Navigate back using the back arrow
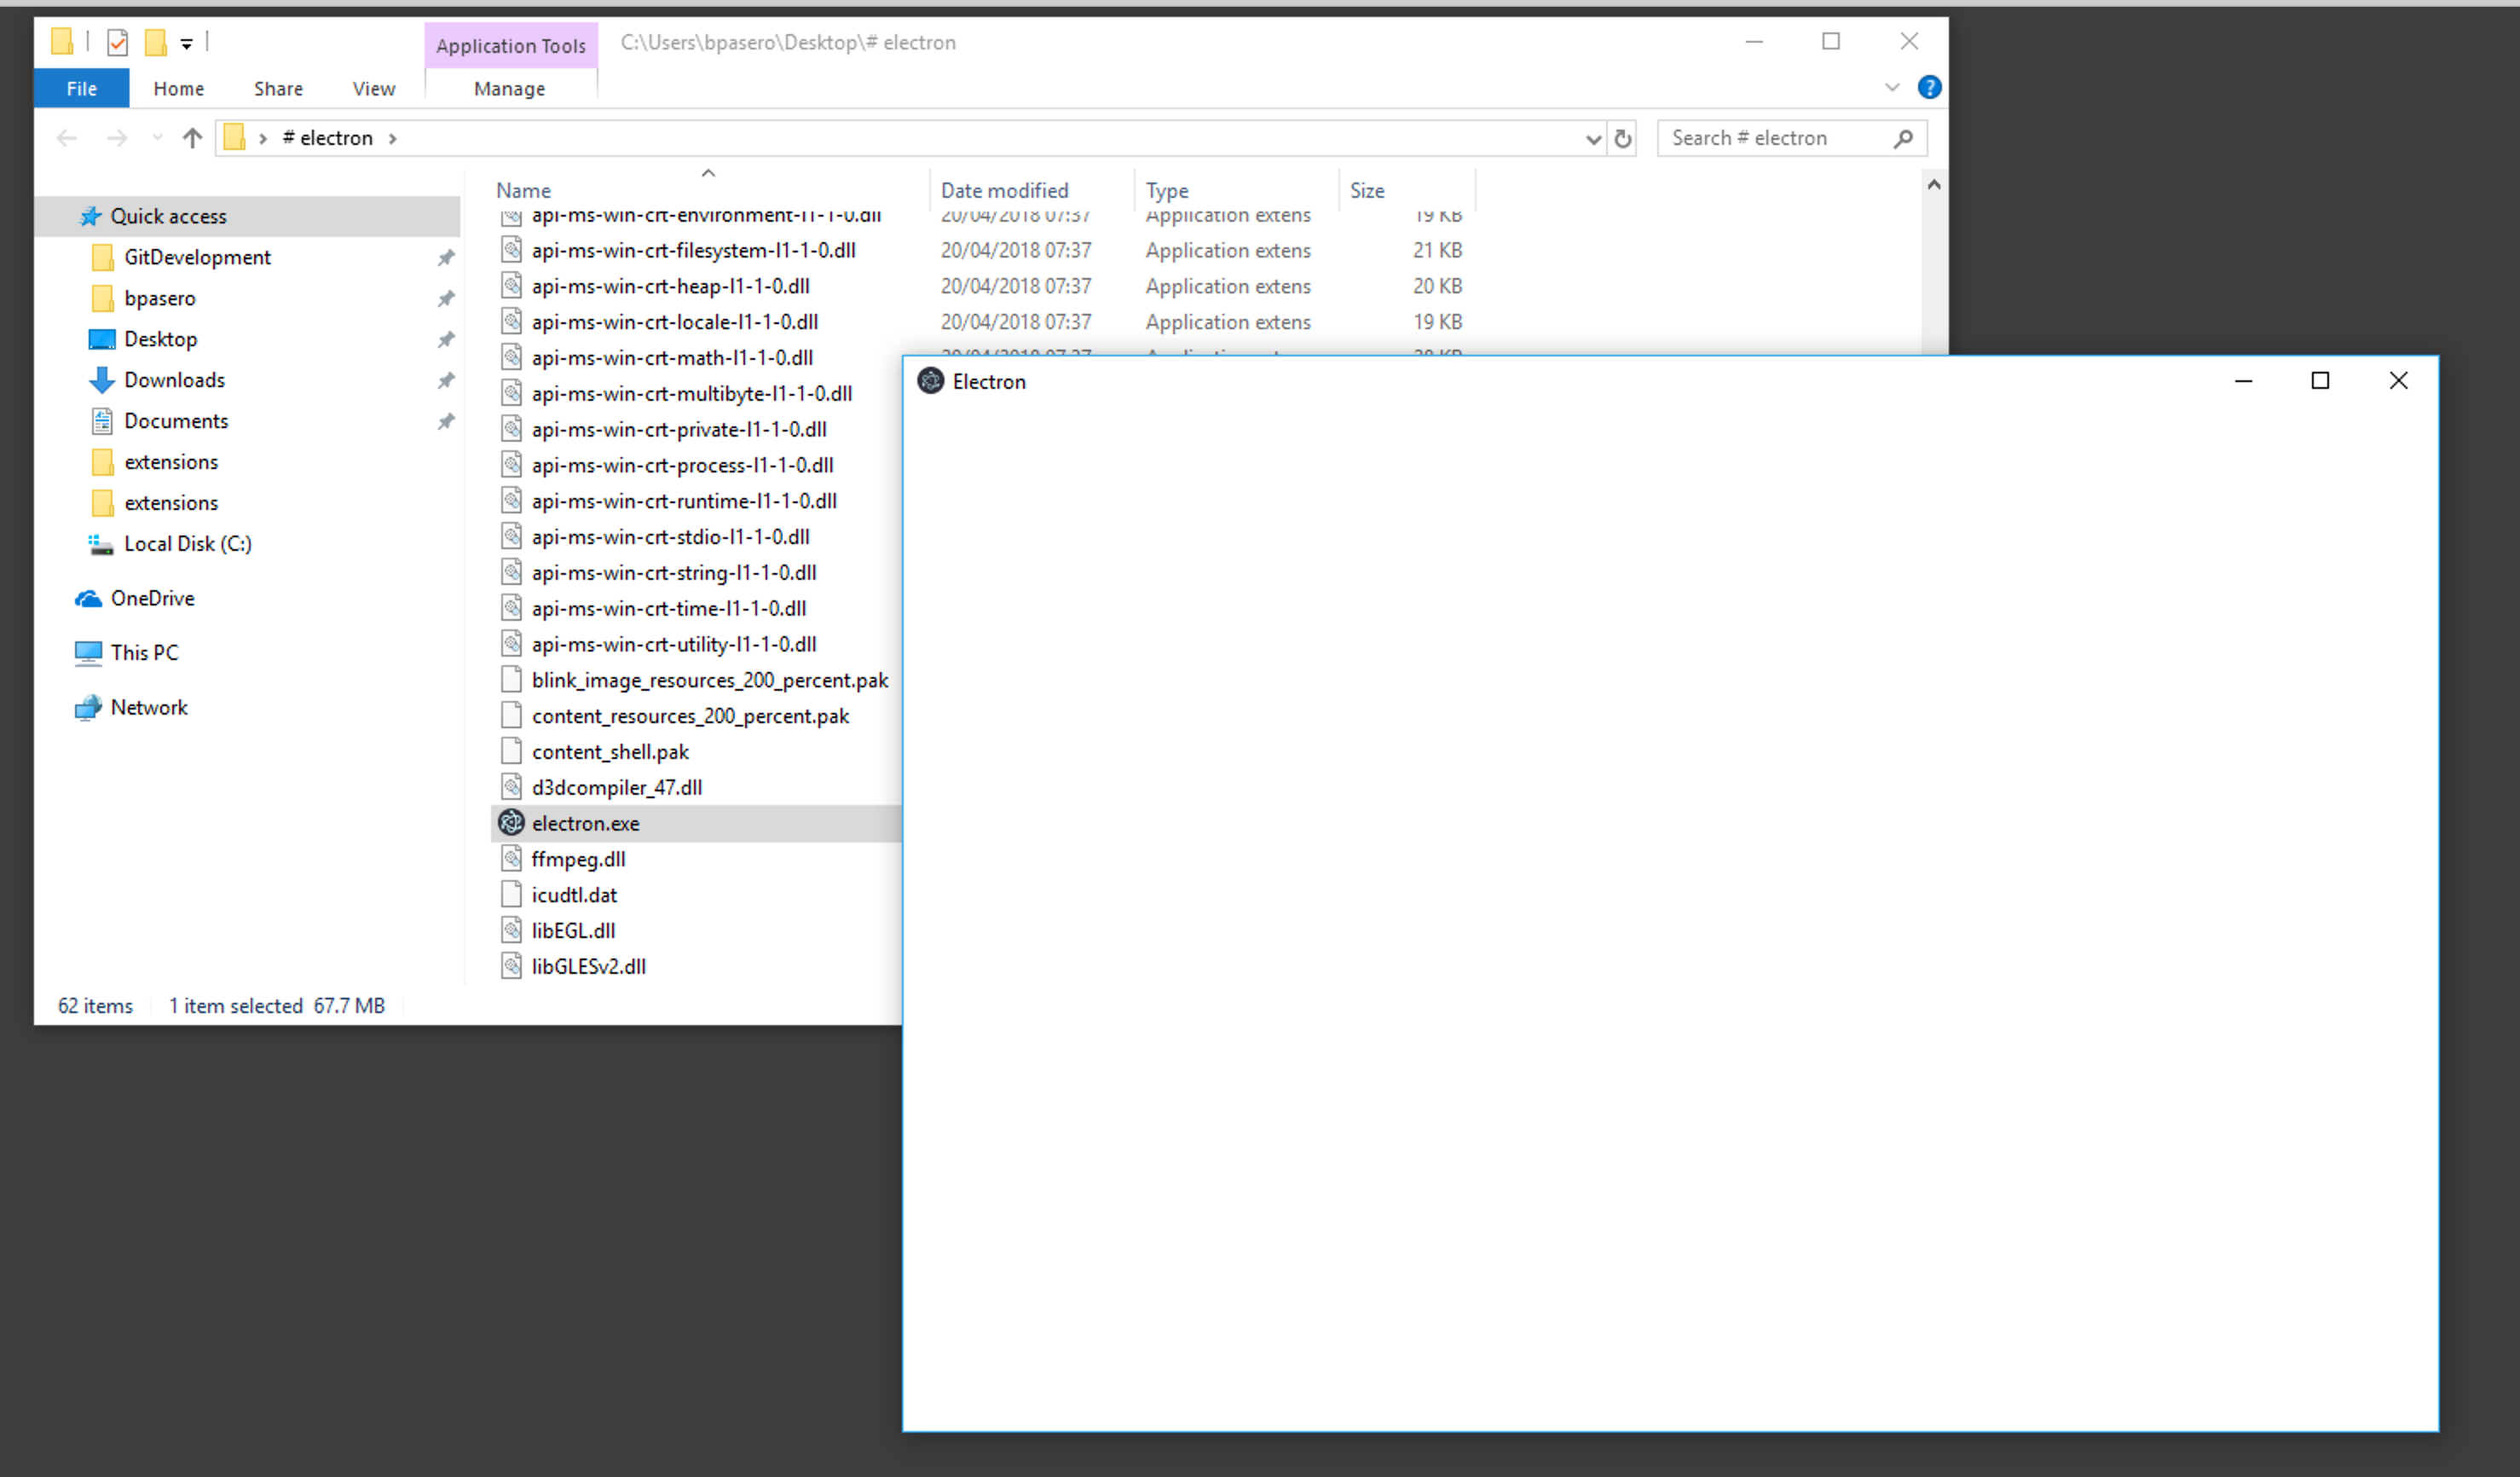2520x1477 pixels. tap(67, 138)
